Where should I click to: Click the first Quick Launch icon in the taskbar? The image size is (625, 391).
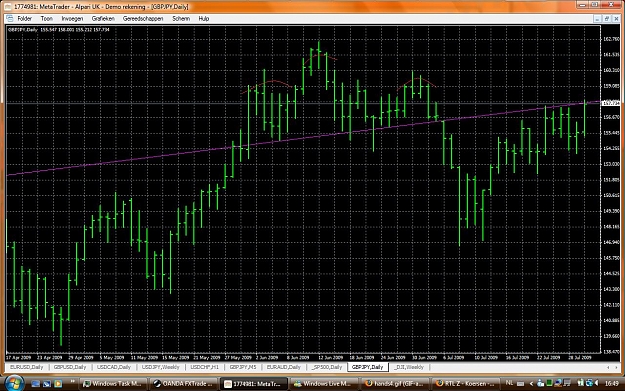pyautogui.click(x=35, y=383)
